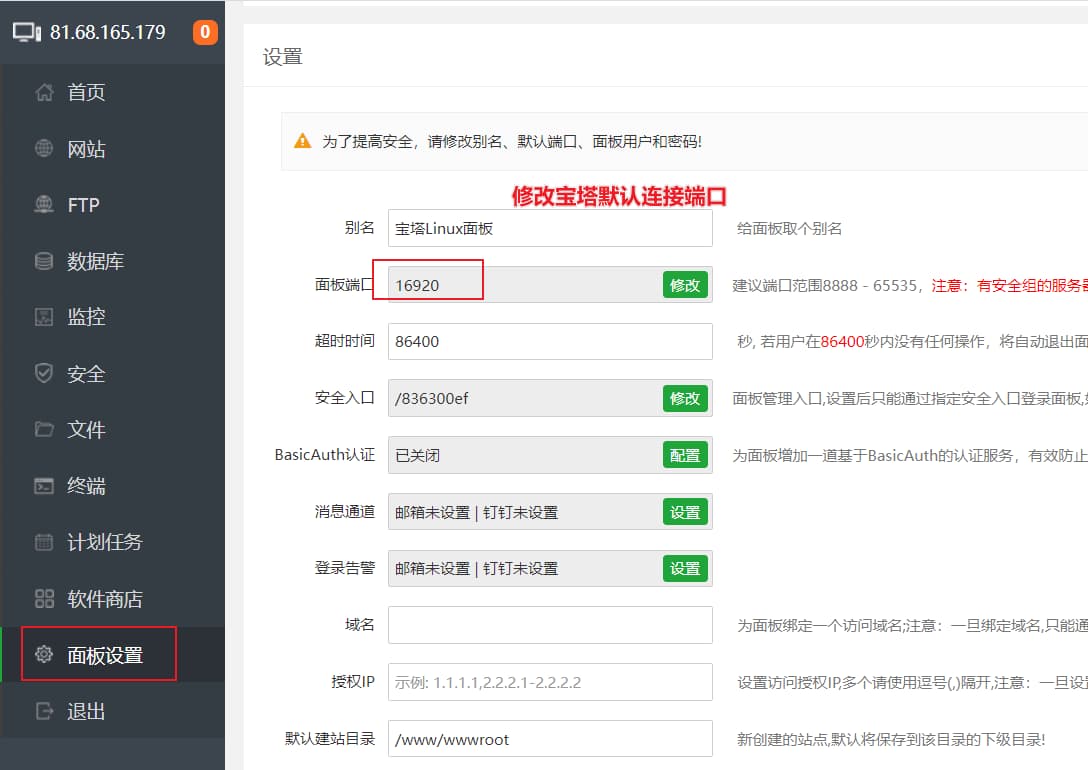Click 设置 button for 登录告警
The height and width of the screenshot is (770, 1088).
click(x=685, y=568)
